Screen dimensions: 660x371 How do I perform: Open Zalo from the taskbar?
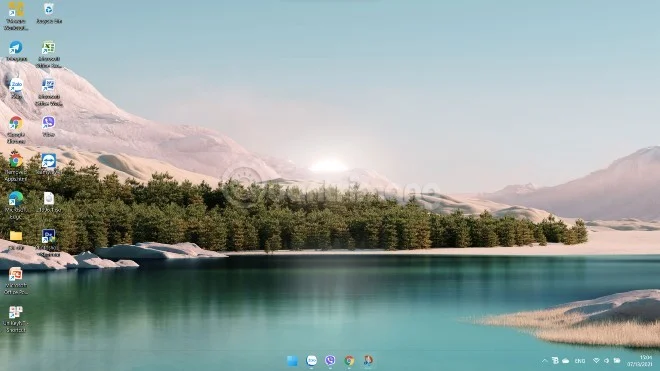[311, 360]
